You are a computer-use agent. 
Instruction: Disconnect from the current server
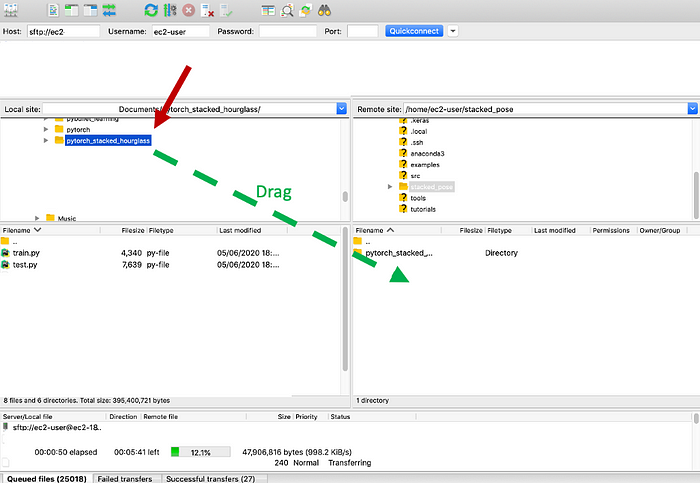(x=207, y=10)
